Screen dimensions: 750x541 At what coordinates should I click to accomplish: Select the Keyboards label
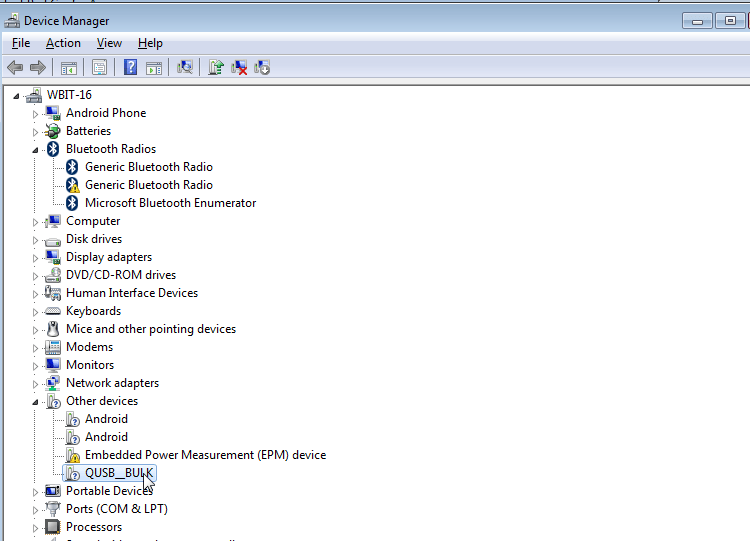(x=93, y=311)
